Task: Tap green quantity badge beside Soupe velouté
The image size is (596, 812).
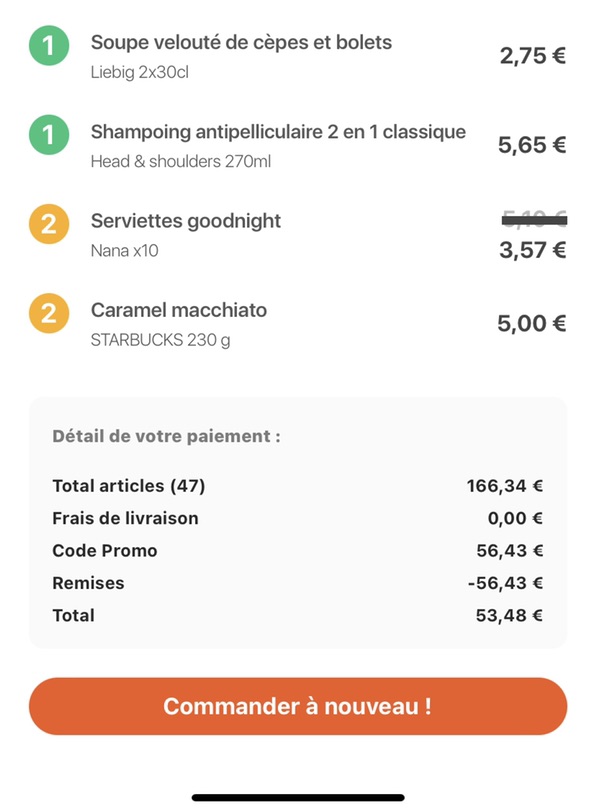Action: click(x=49, y=46)
